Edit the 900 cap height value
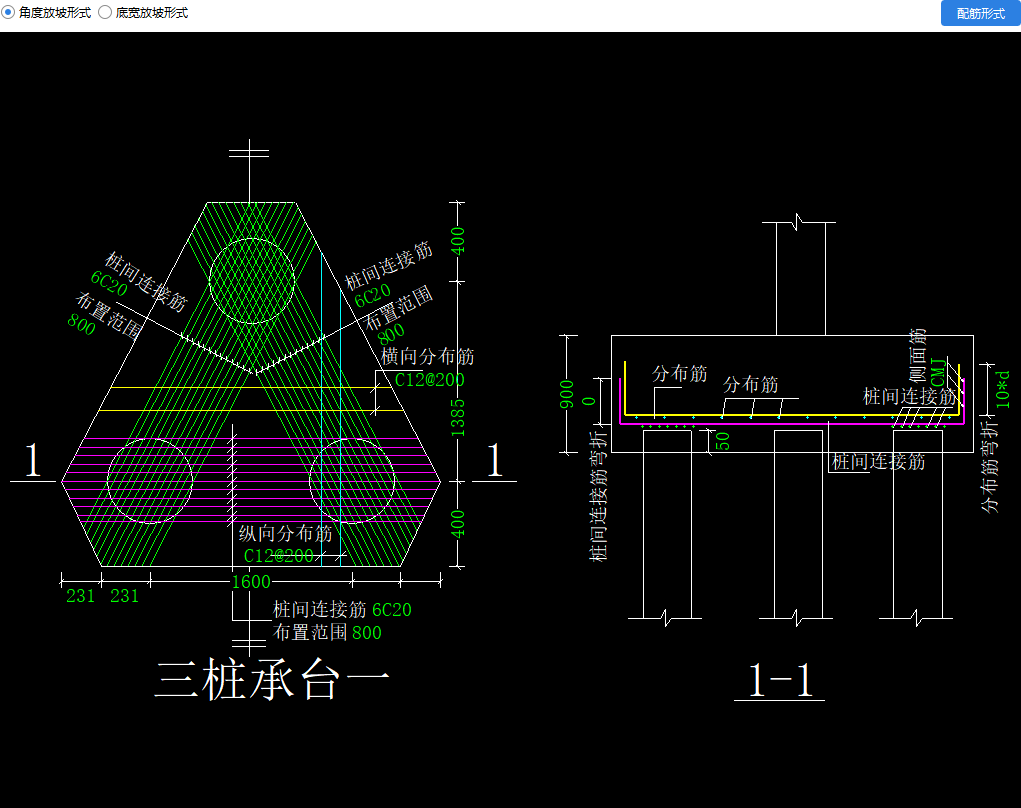 tap(568, 394)
